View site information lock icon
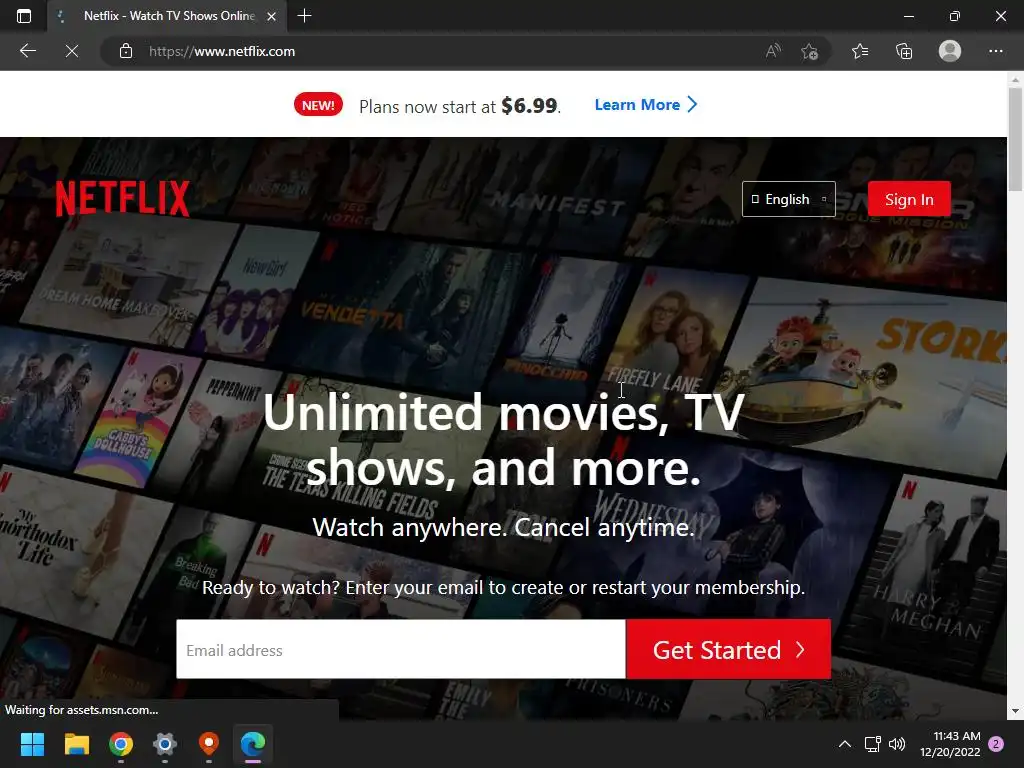1024x768 pixels. 126,51
